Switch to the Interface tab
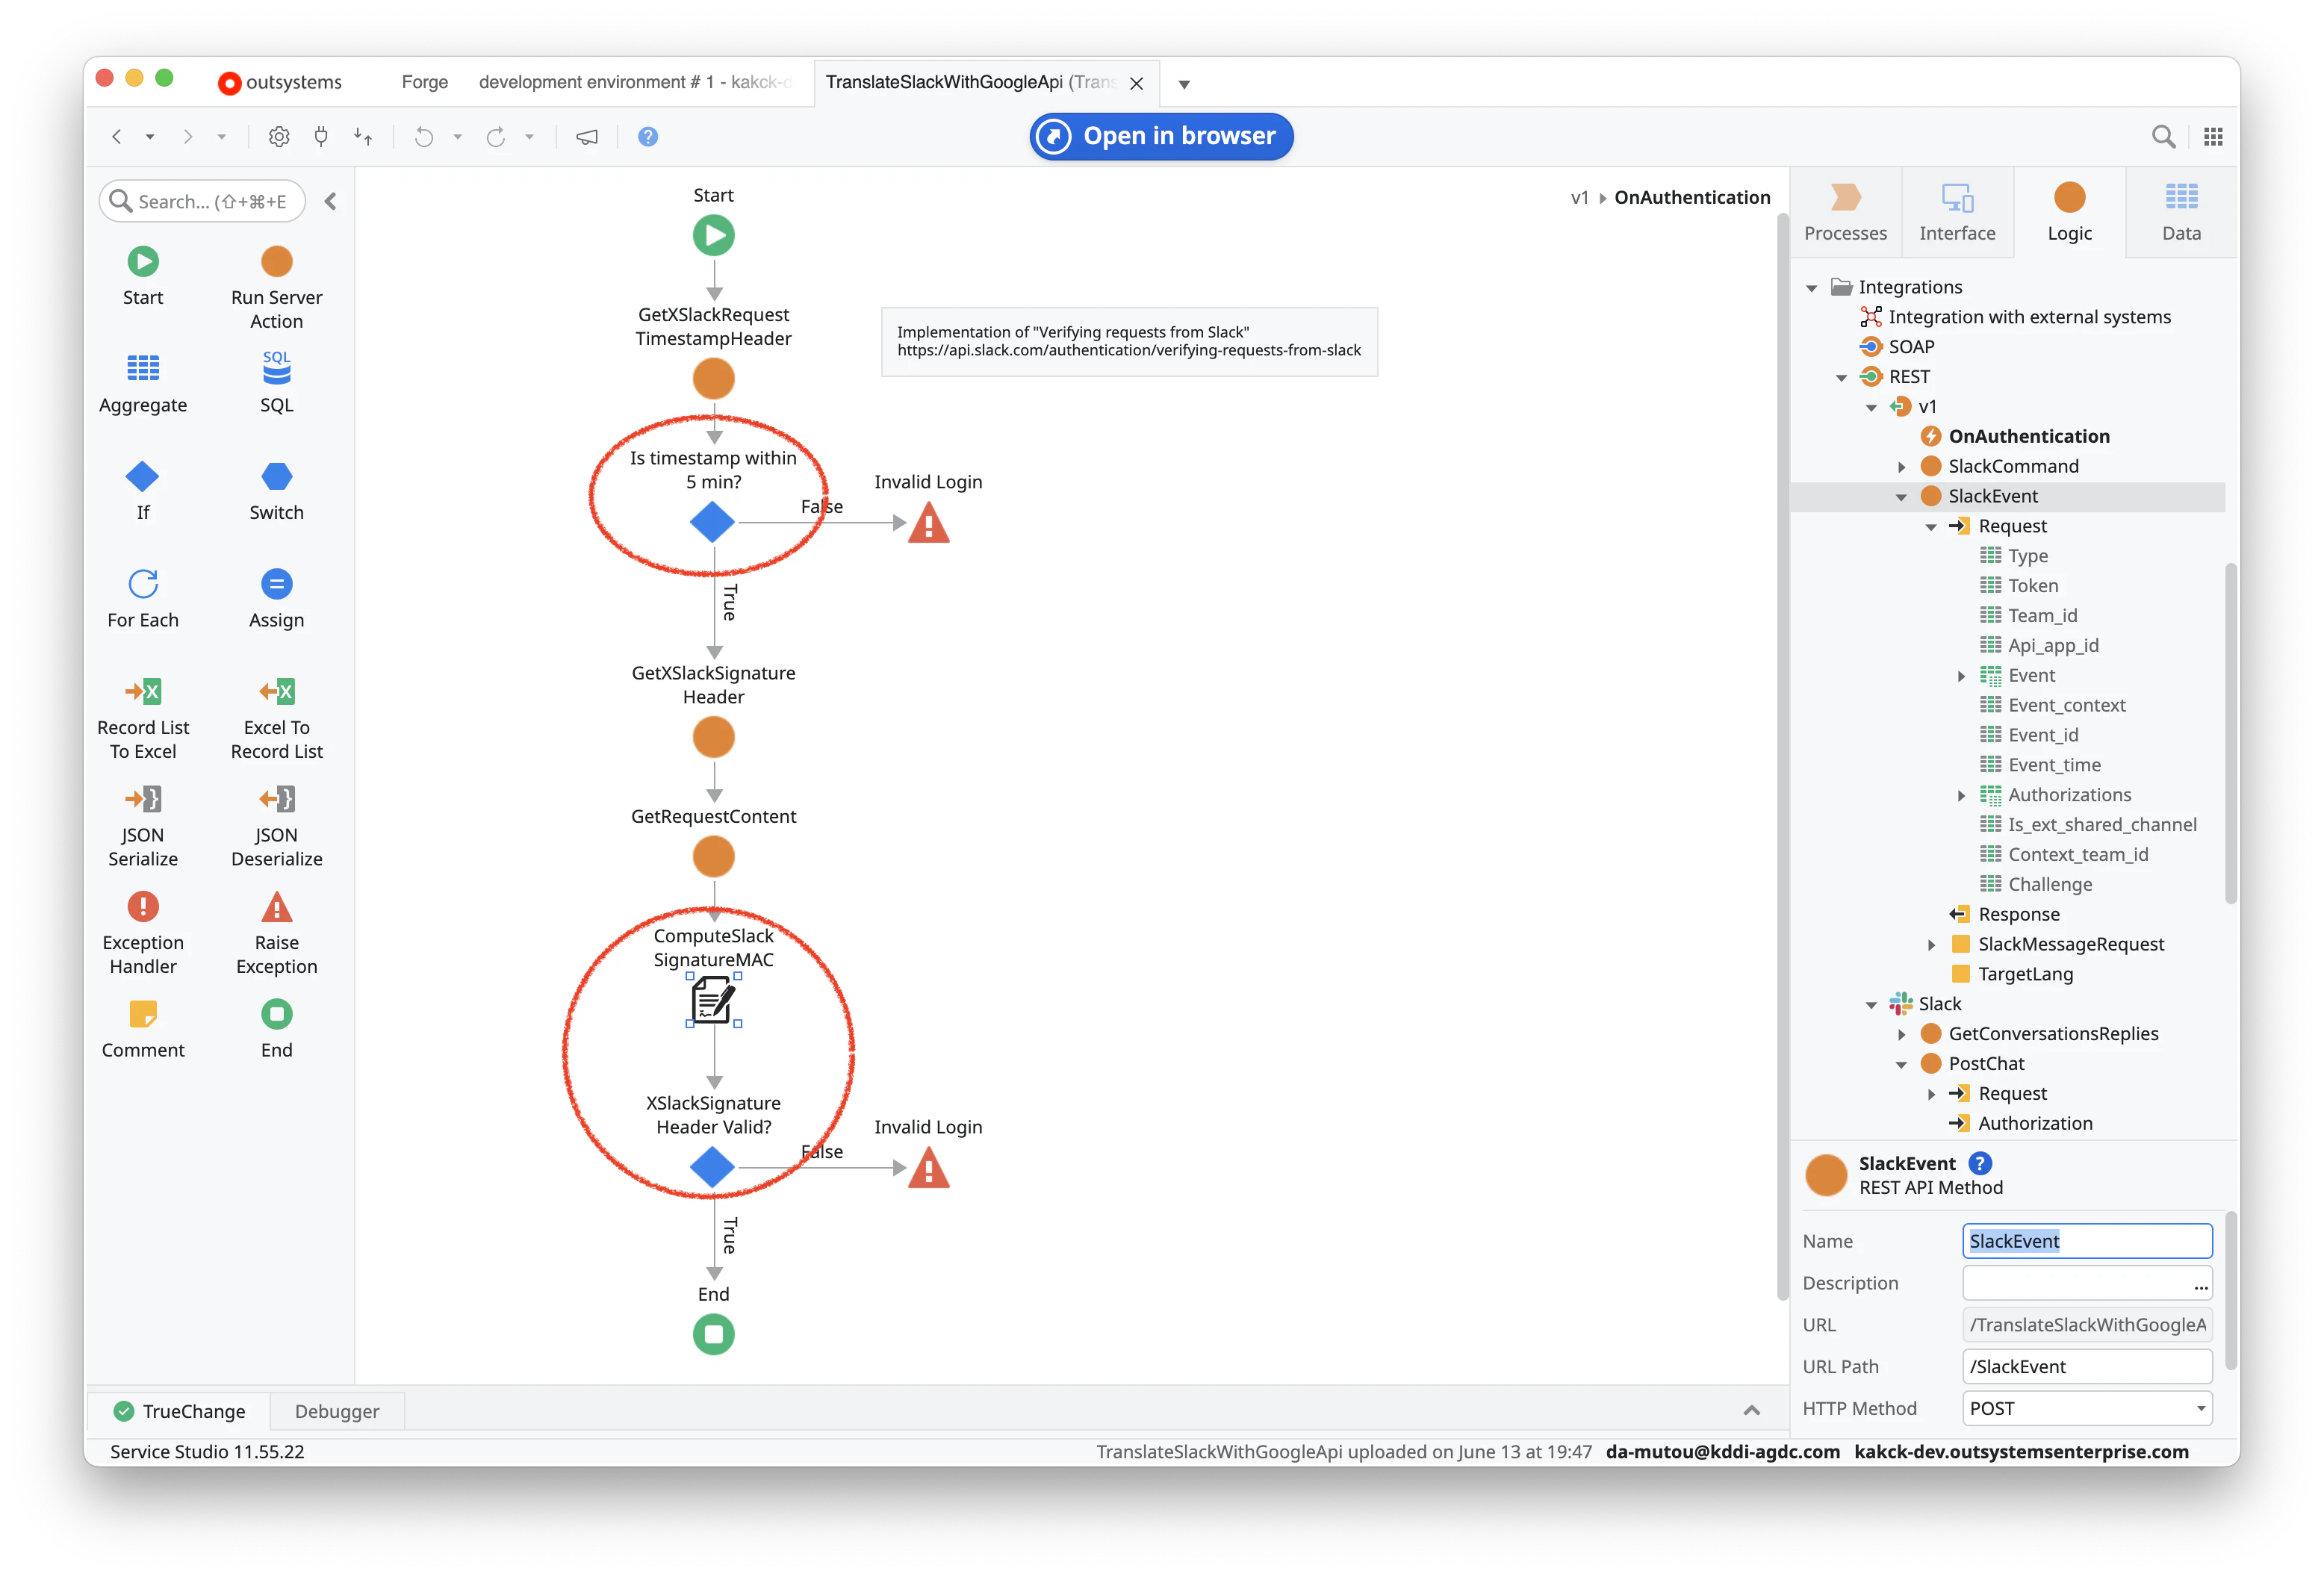Screen dimensions: 2324x1577 point(1957,213)
